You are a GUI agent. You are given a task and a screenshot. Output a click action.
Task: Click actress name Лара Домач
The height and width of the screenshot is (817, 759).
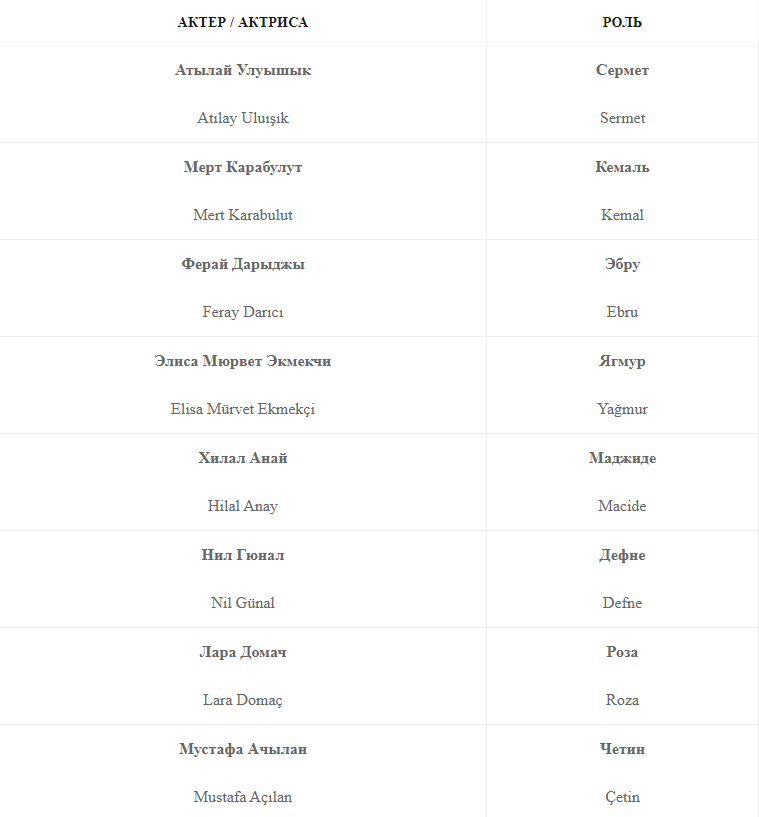point(243,652)
